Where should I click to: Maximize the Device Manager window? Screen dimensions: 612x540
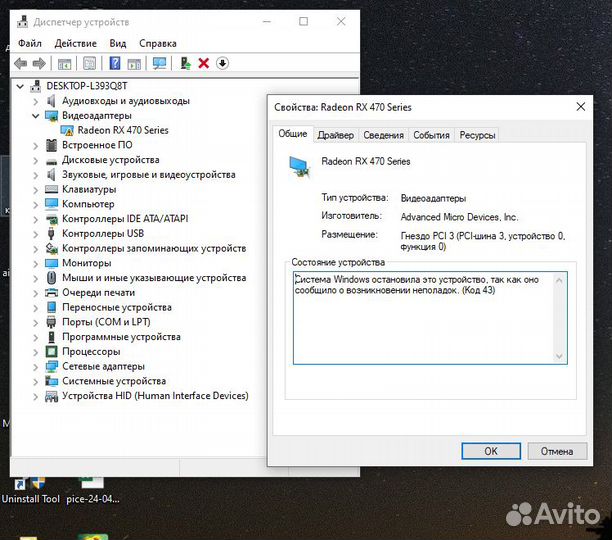(303, 21)
